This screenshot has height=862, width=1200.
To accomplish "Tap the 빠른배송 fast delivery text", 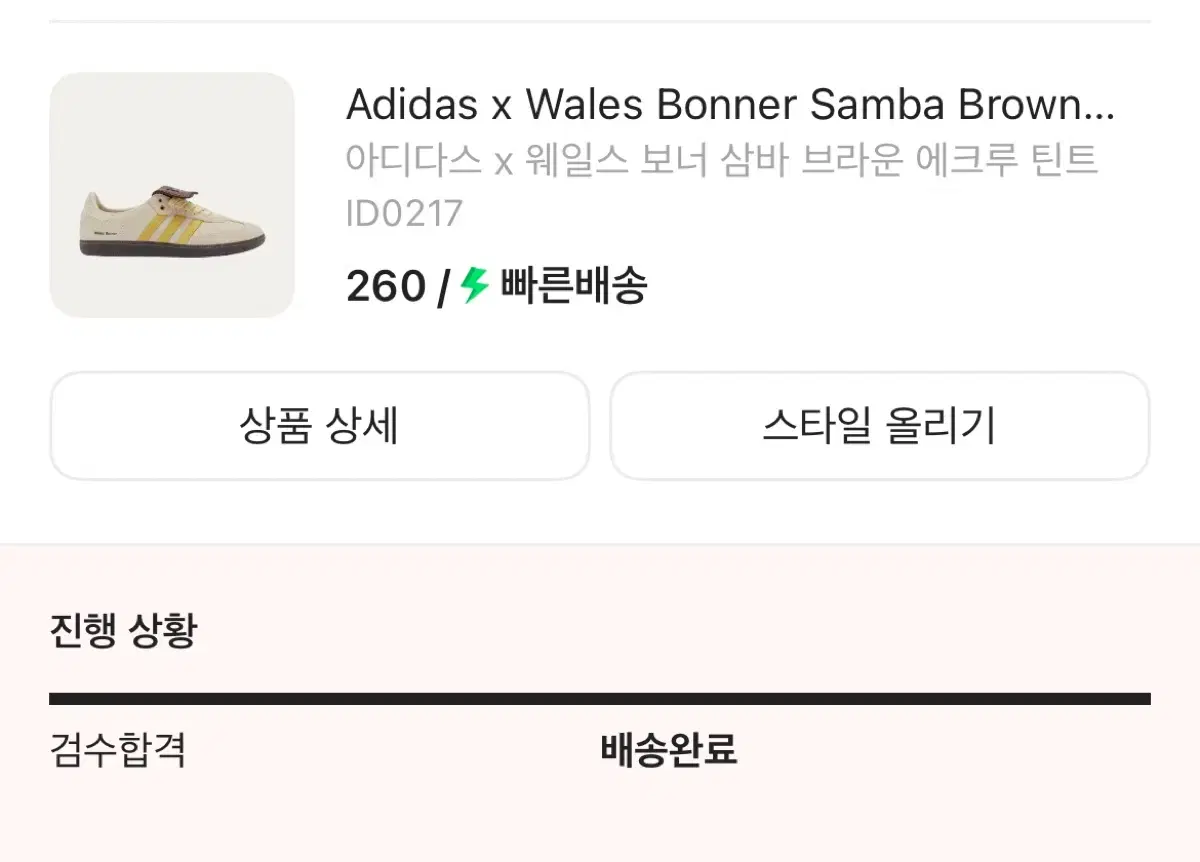I will 573,288.
